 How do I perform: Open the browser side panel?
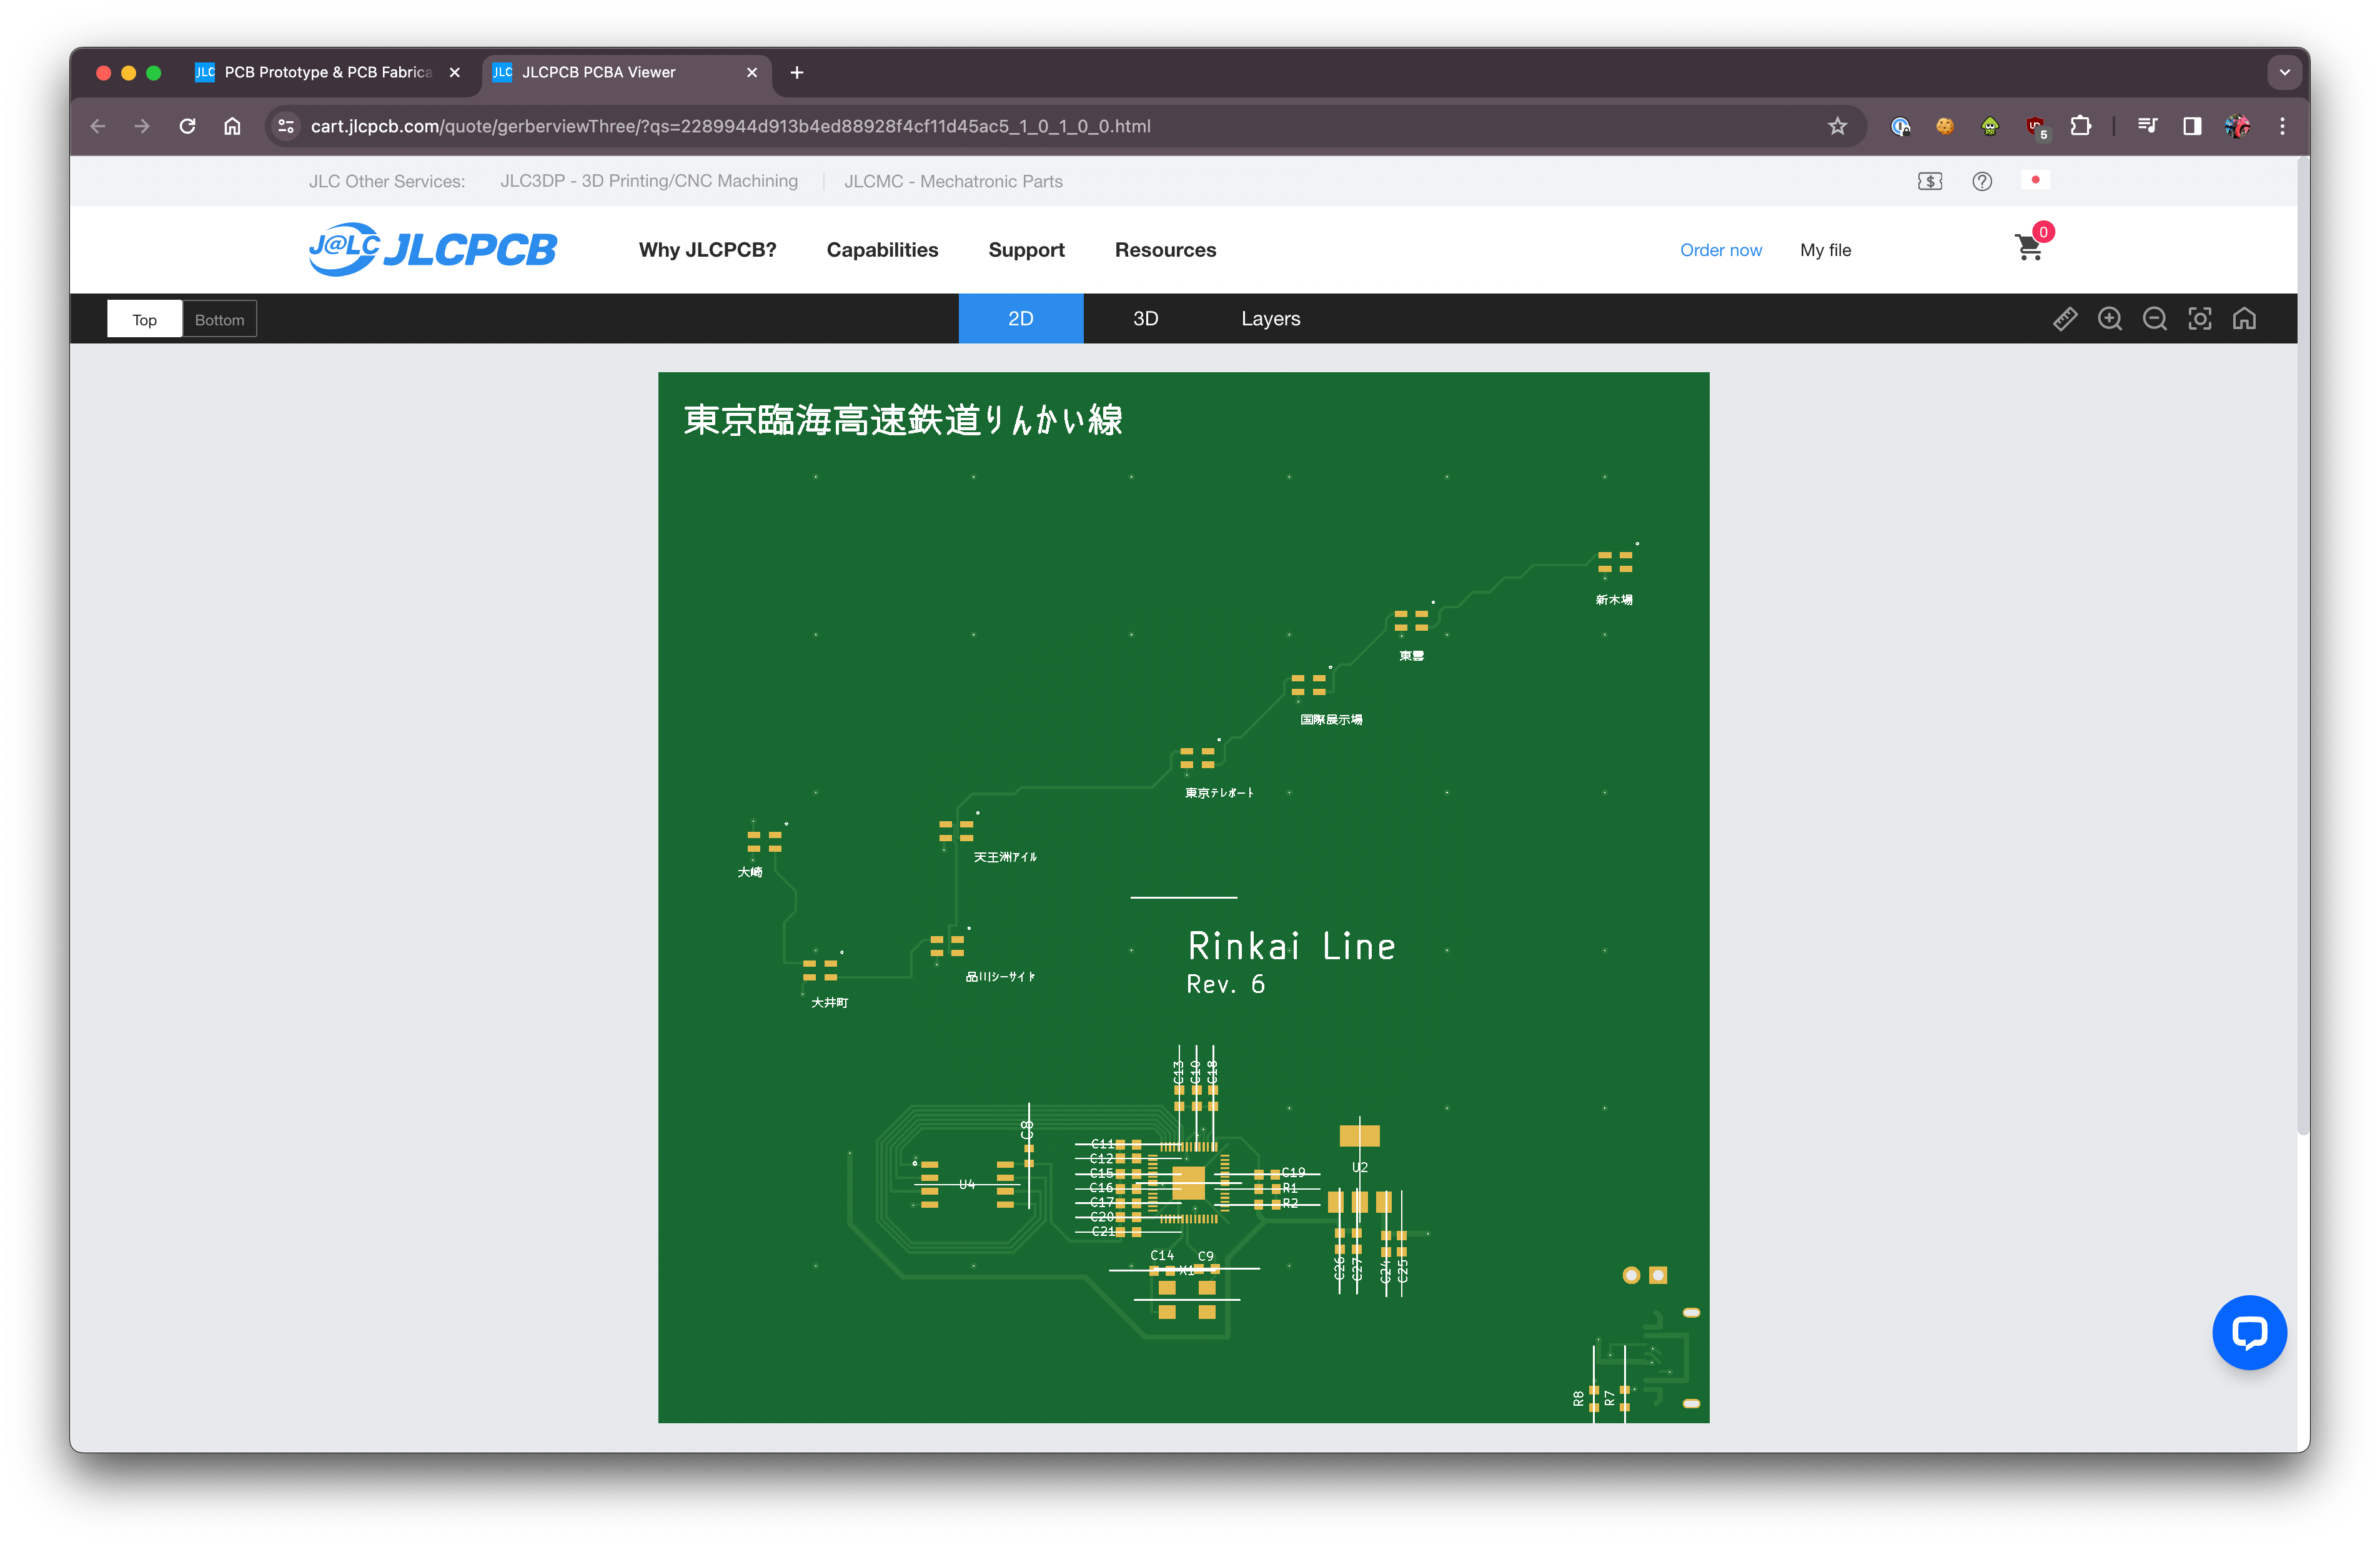pos(2192,126)
